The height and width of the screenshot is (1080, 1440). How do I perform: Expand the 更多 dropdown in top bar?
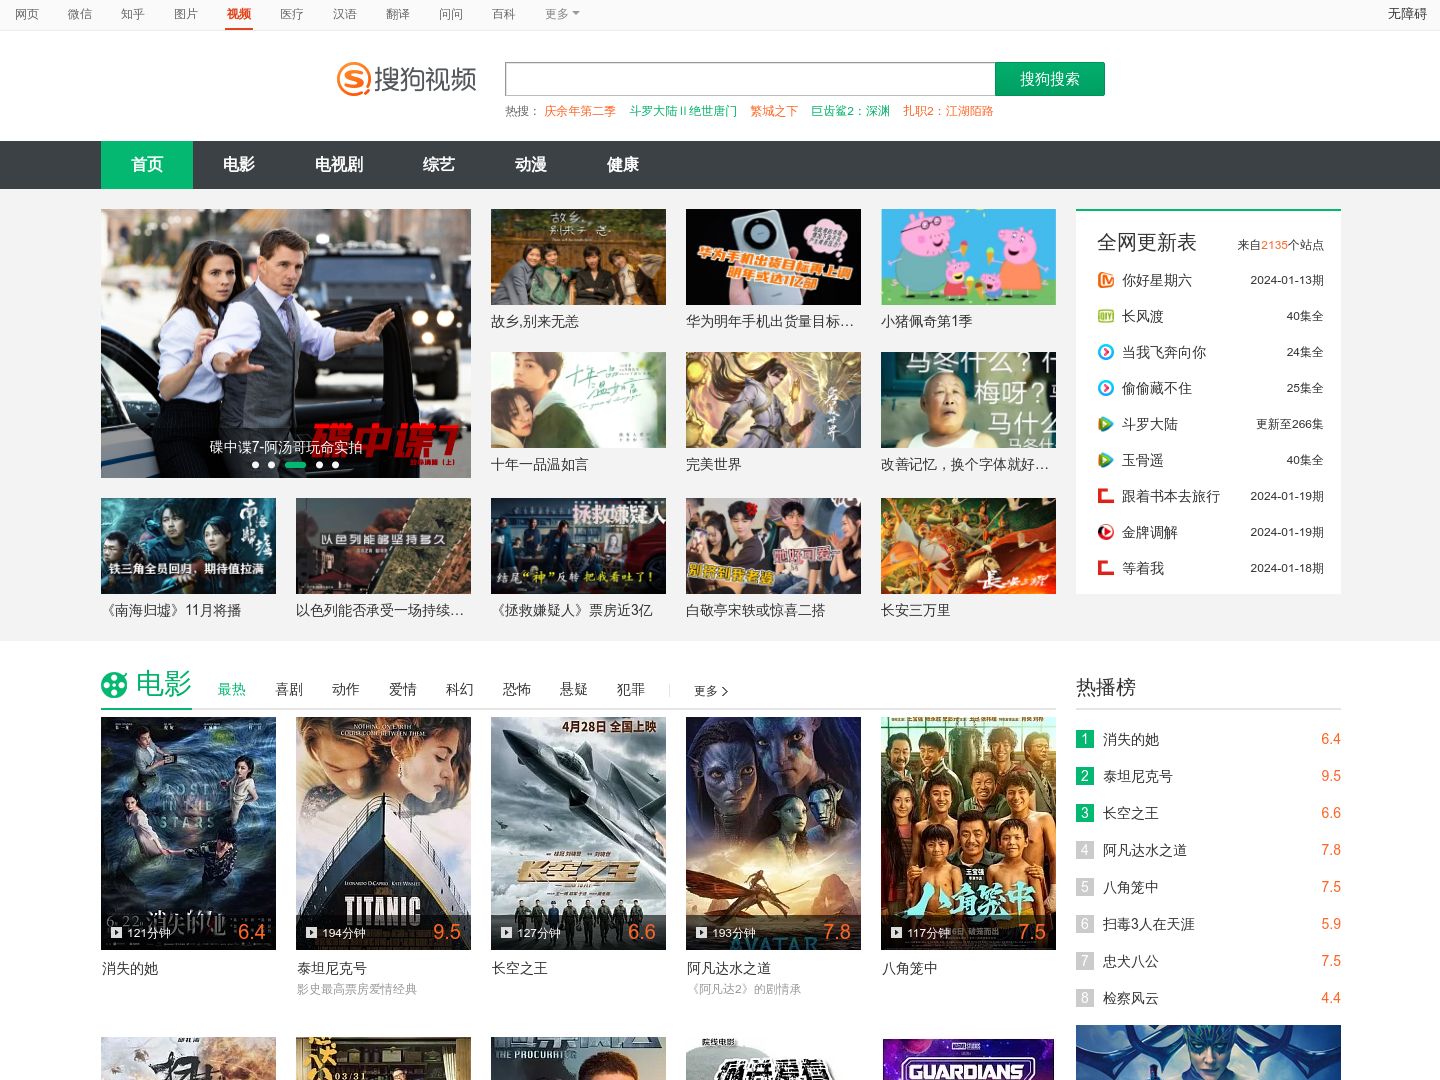click(562, 14)
